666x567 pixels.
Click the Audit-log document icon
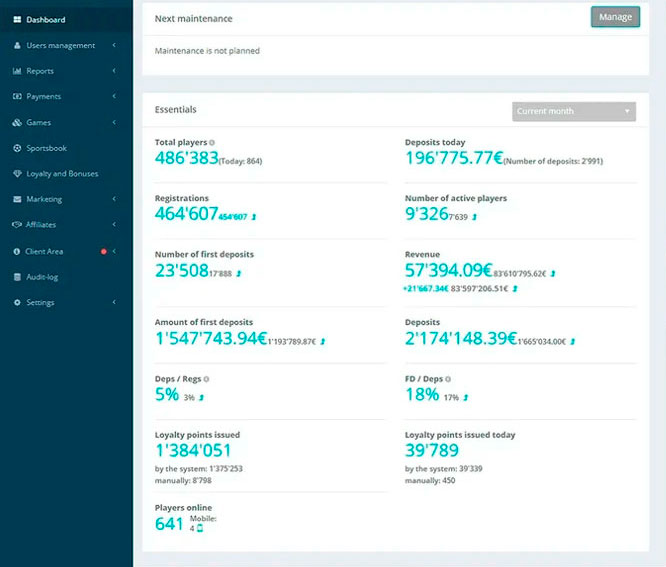click(x=17, y=277)
